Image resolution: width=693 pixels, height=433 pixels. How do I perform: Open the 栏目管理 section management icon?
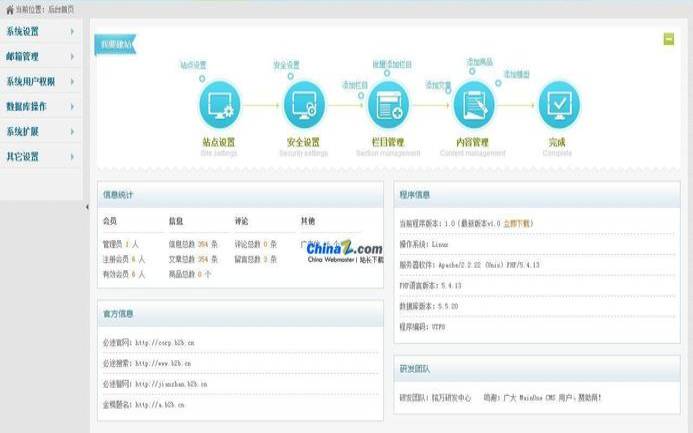click(389, 105)
